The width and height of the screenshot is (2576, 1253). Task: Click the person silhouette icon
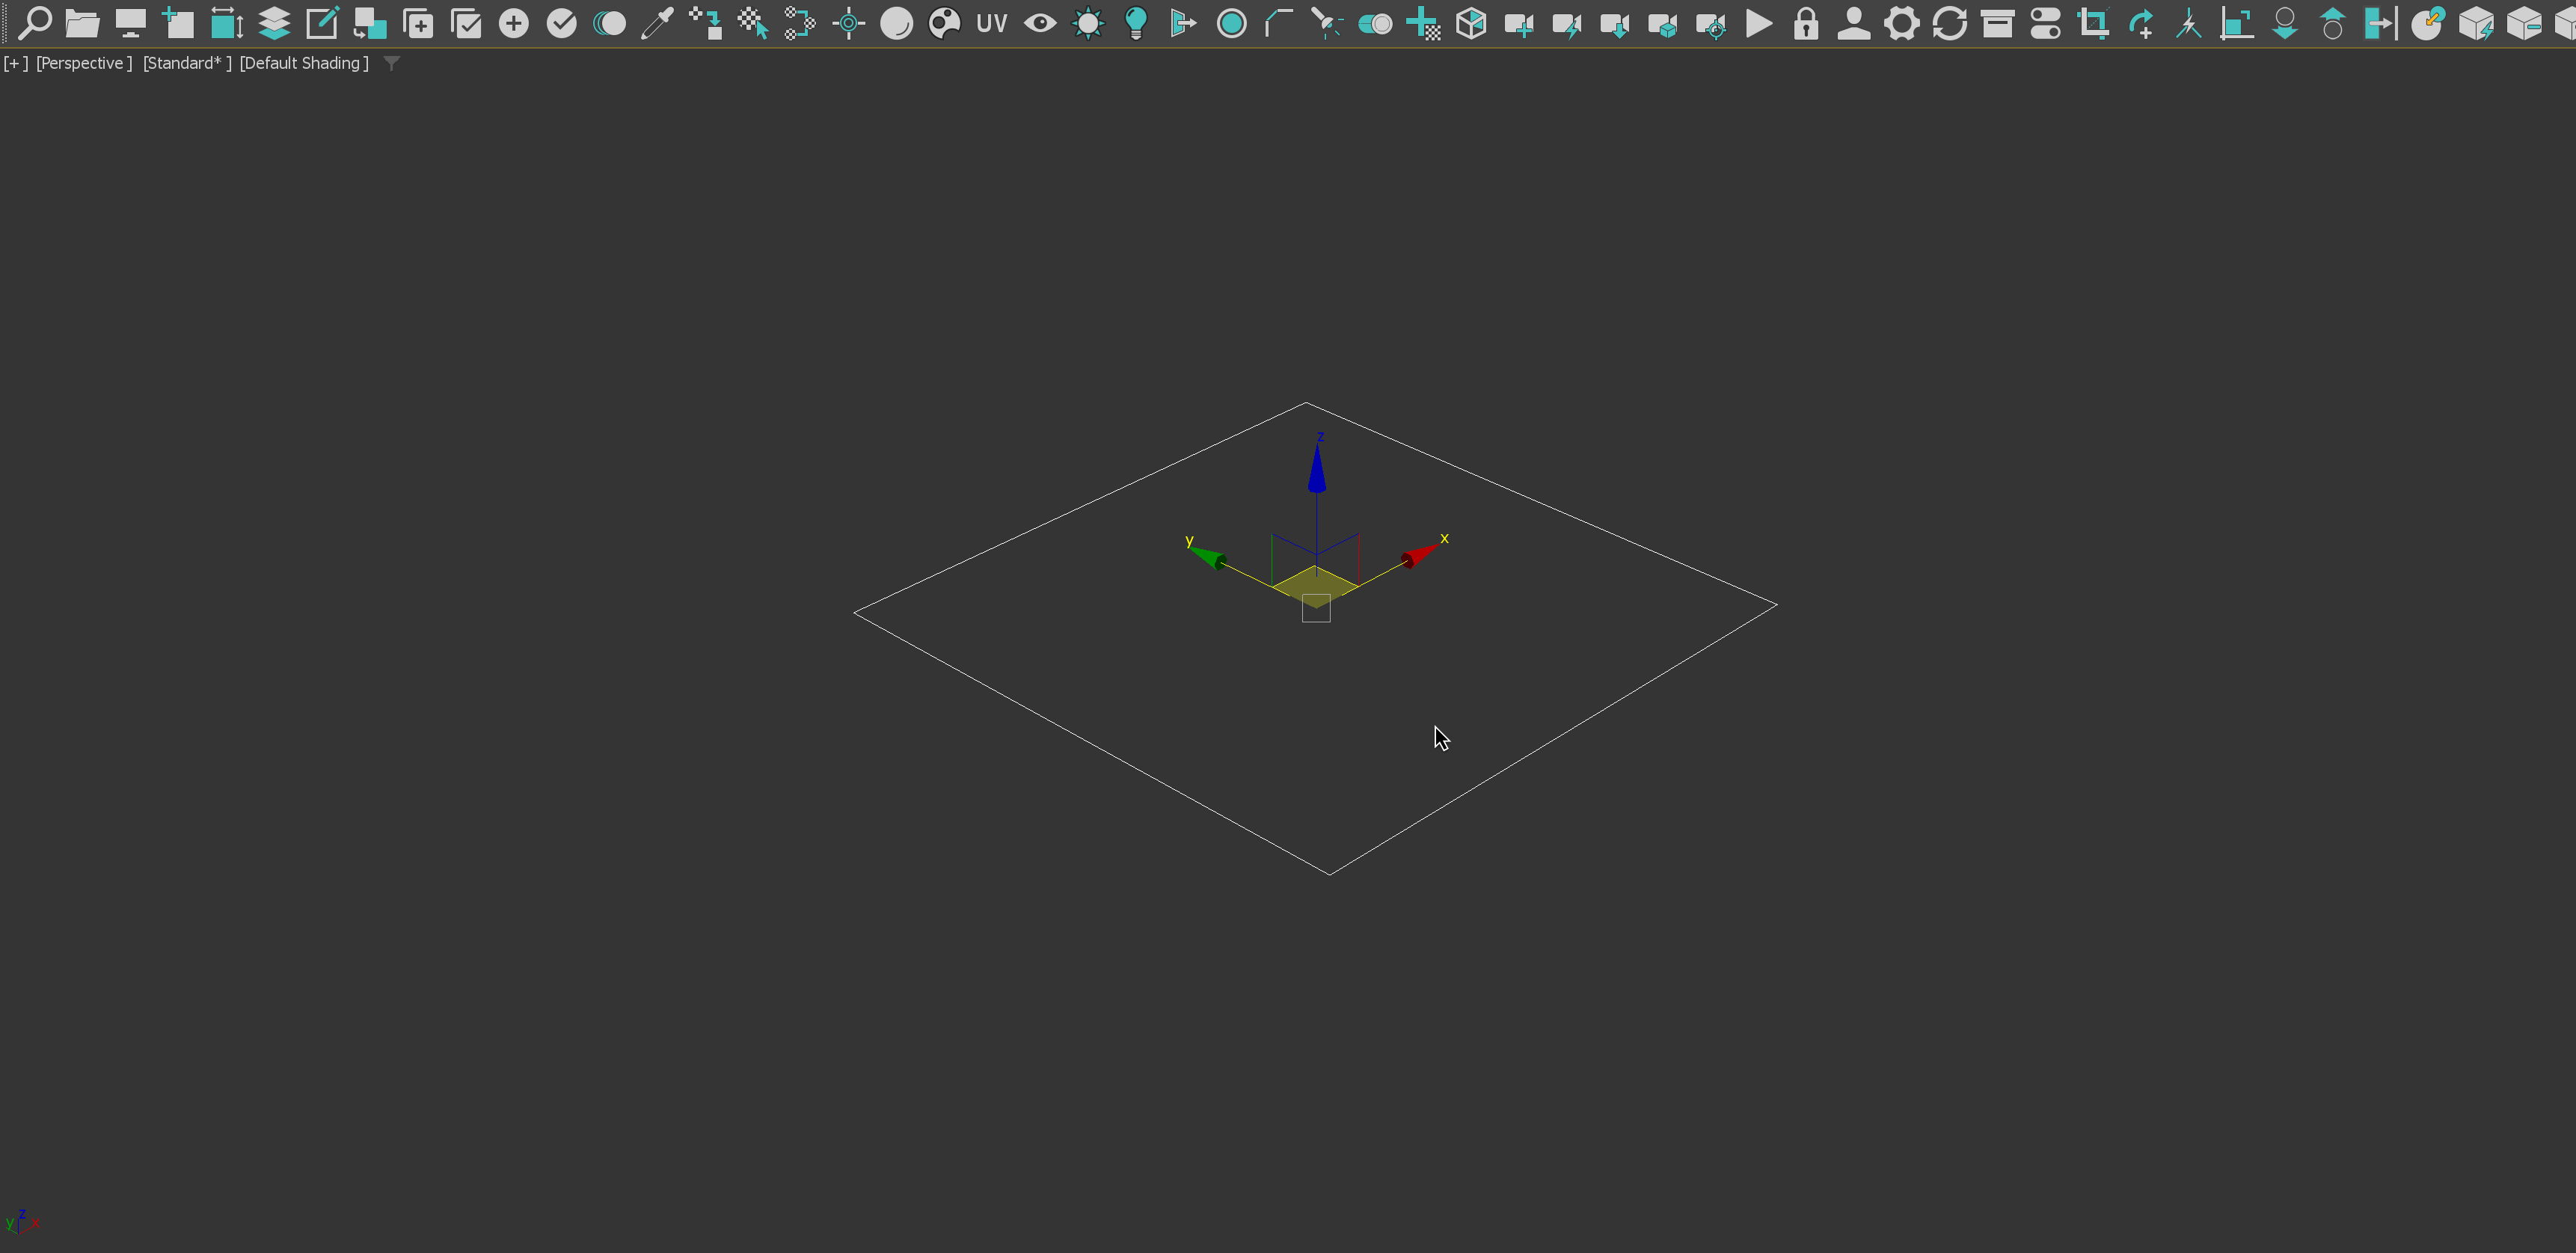coord(1854,22)
